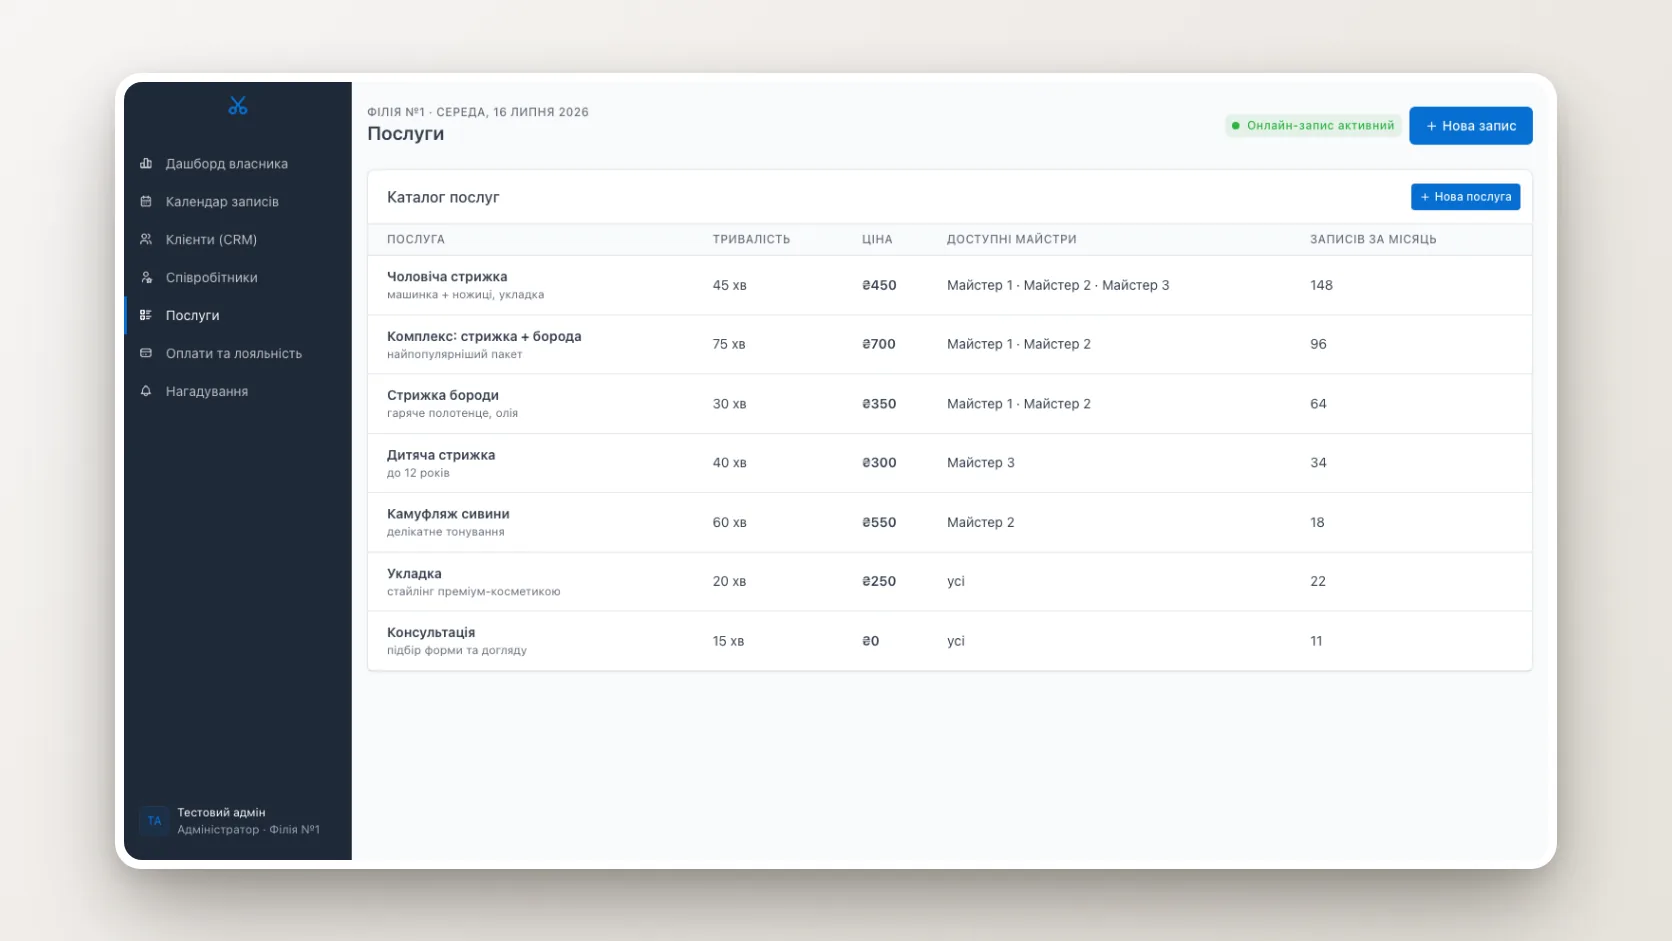Click the Записів за місяць column header
Image resolution: width=1672 pixels, height=941 pixels.
[1373, 239]
